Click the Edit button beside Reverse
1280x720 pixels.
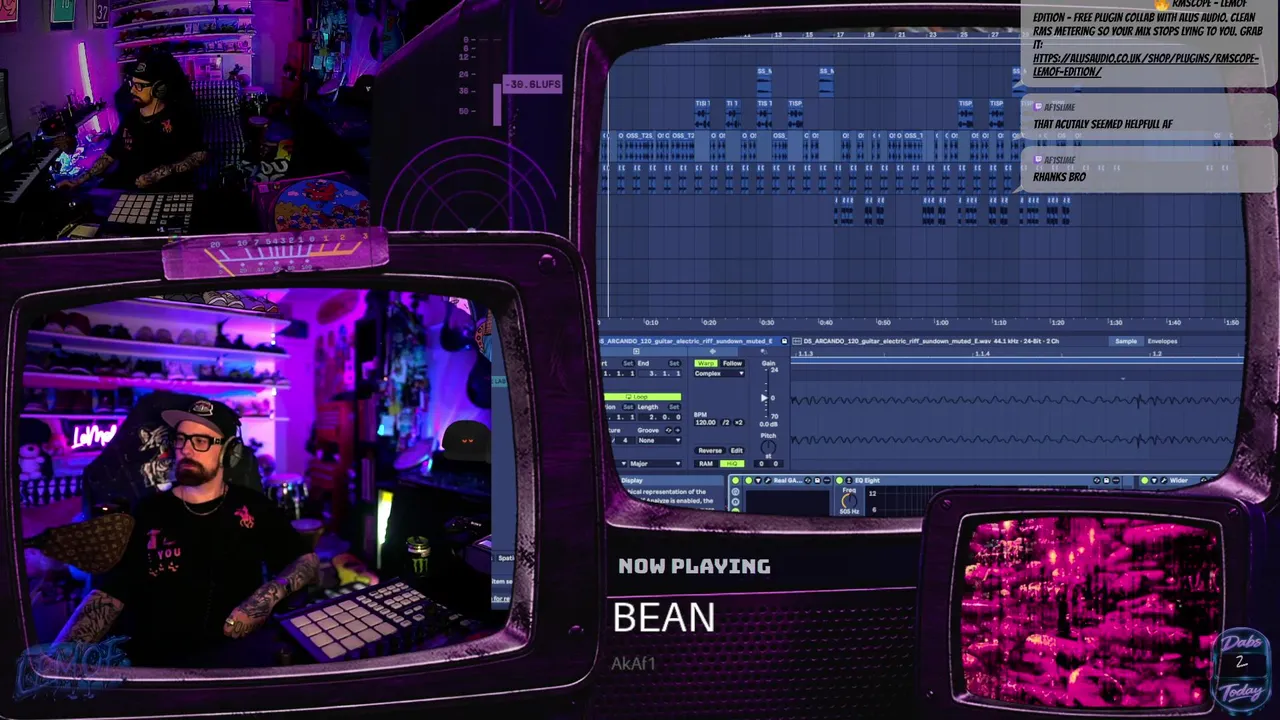[737, 450]
